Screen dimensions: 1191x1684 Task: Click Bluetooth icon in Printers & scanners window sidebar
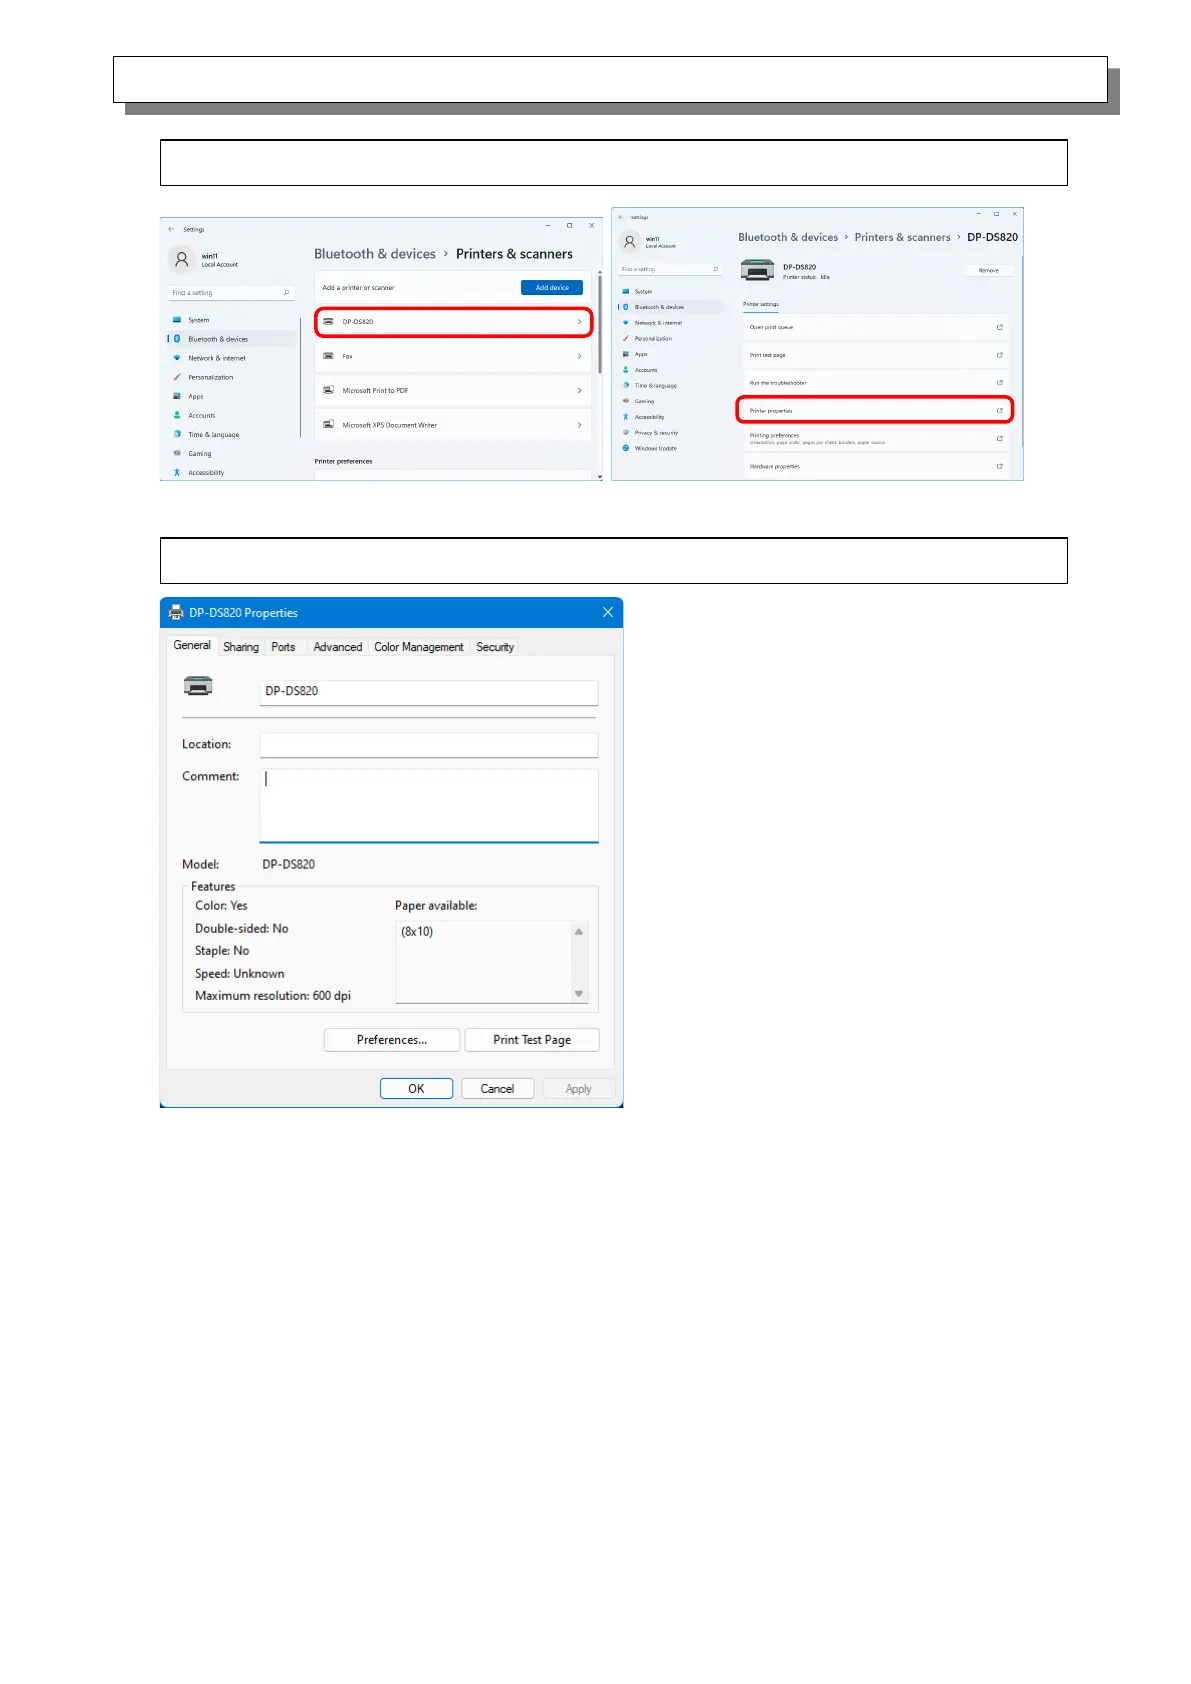coord(177,339)
